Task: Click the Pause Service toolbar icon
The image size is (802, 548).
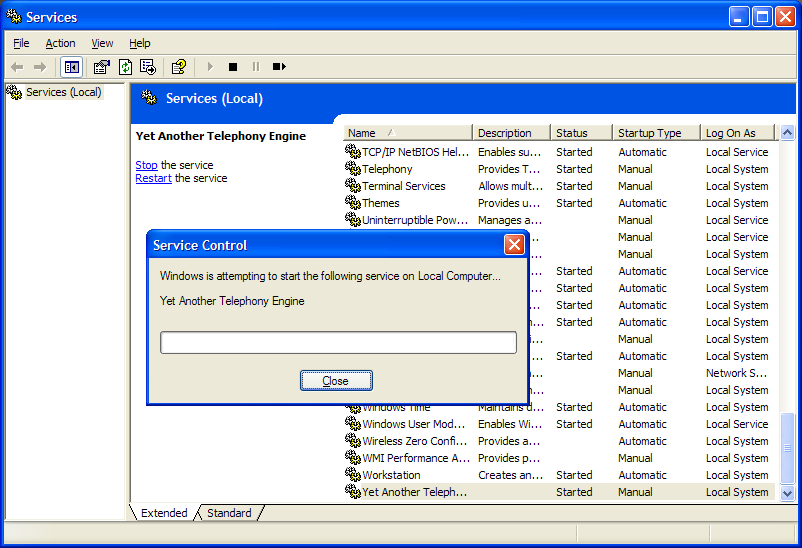Action: tap(256, 67)
